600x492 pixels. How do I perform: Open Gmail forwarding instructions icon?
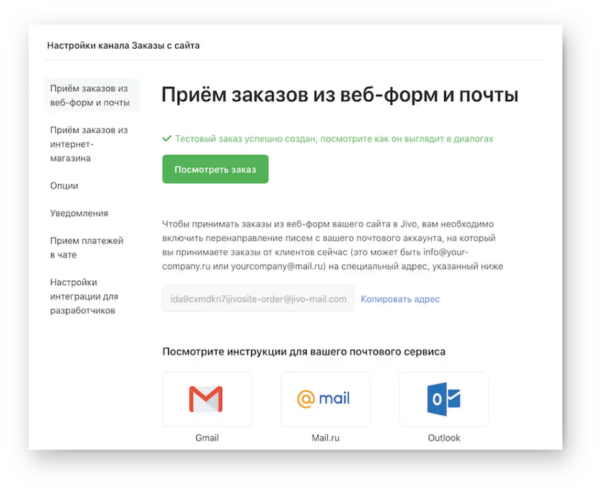point(207,399)
